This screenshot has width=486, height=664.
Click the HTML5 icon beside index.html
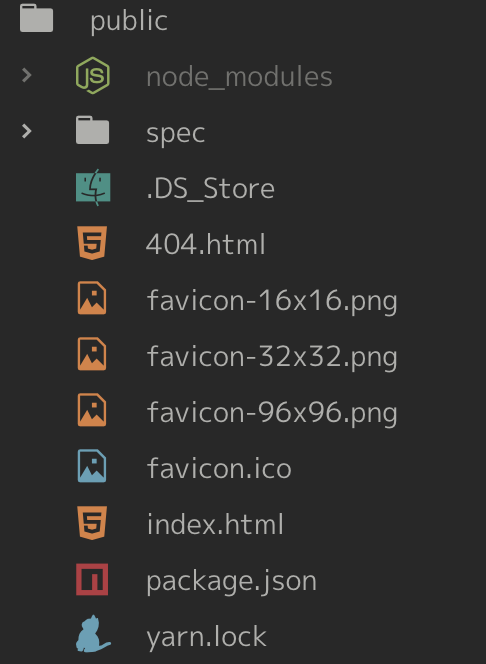(92, 523)
